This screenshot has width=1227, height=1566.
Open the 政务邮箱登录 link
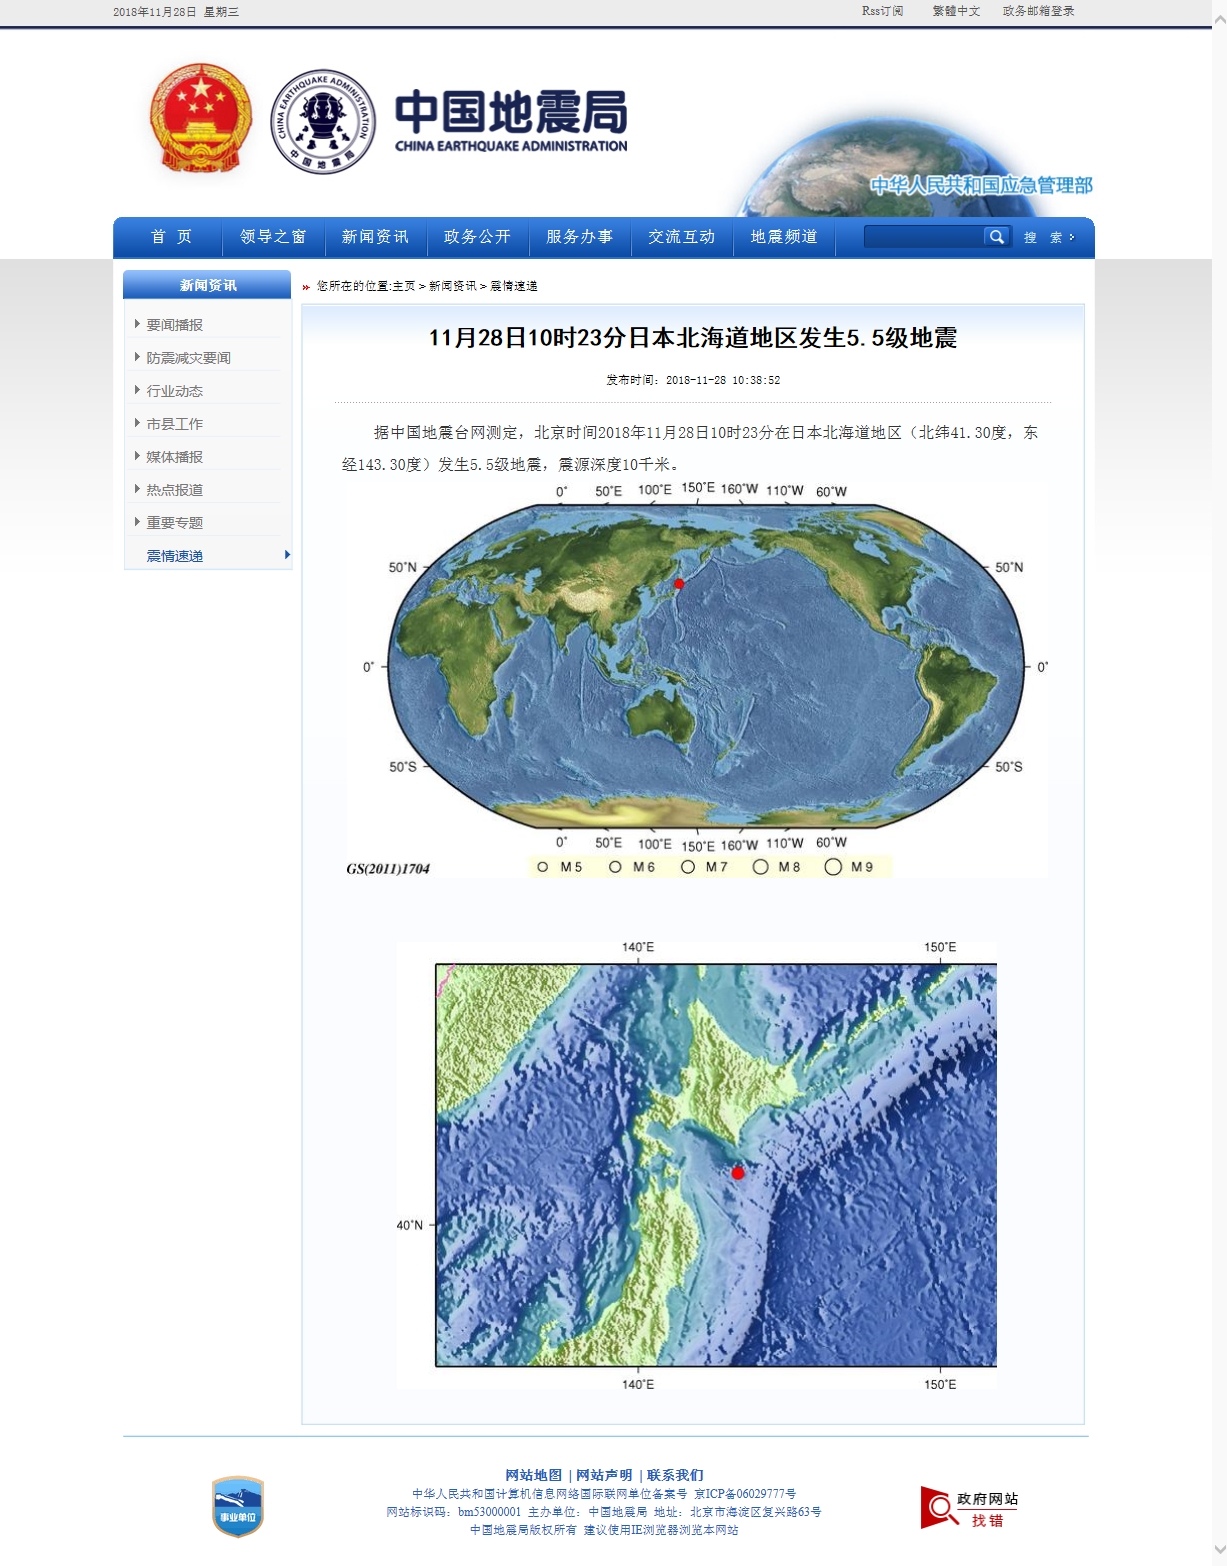1038,11
